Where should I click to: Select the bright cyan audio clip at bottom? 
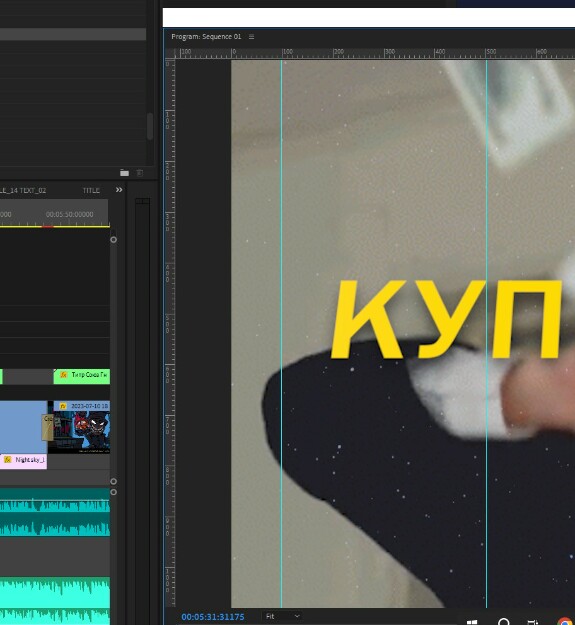pos(55,601)
